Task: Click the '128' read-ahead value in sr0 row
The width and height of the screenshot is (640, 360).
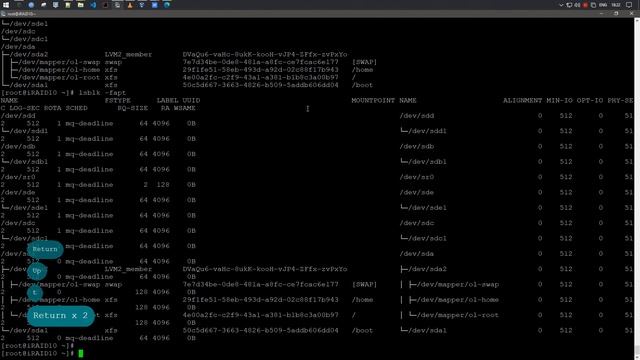Action: click(x=163, y=185)
